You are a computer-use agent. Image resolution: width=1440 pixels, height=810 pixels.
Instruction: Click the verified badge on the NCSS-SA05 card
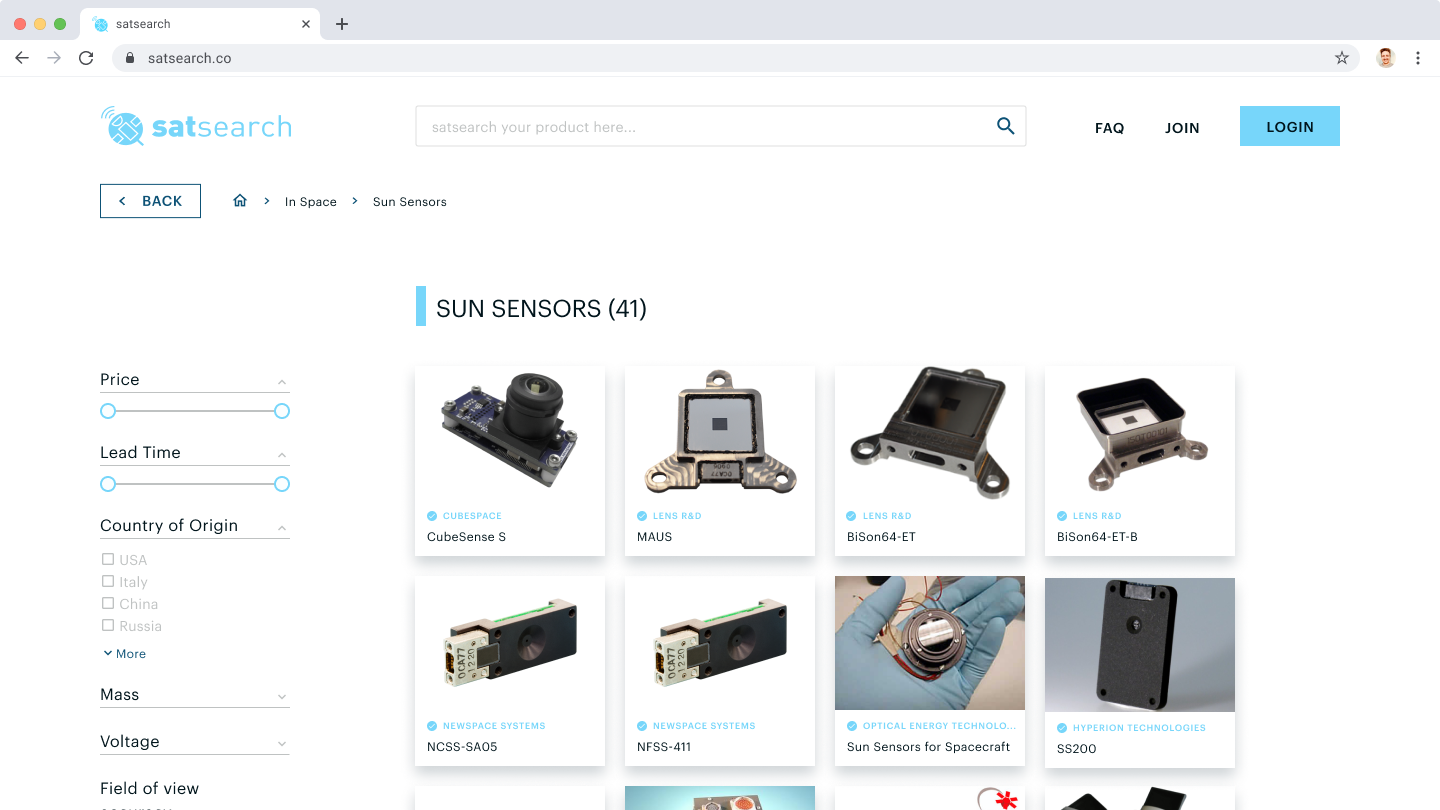click(x=432, y=726)
